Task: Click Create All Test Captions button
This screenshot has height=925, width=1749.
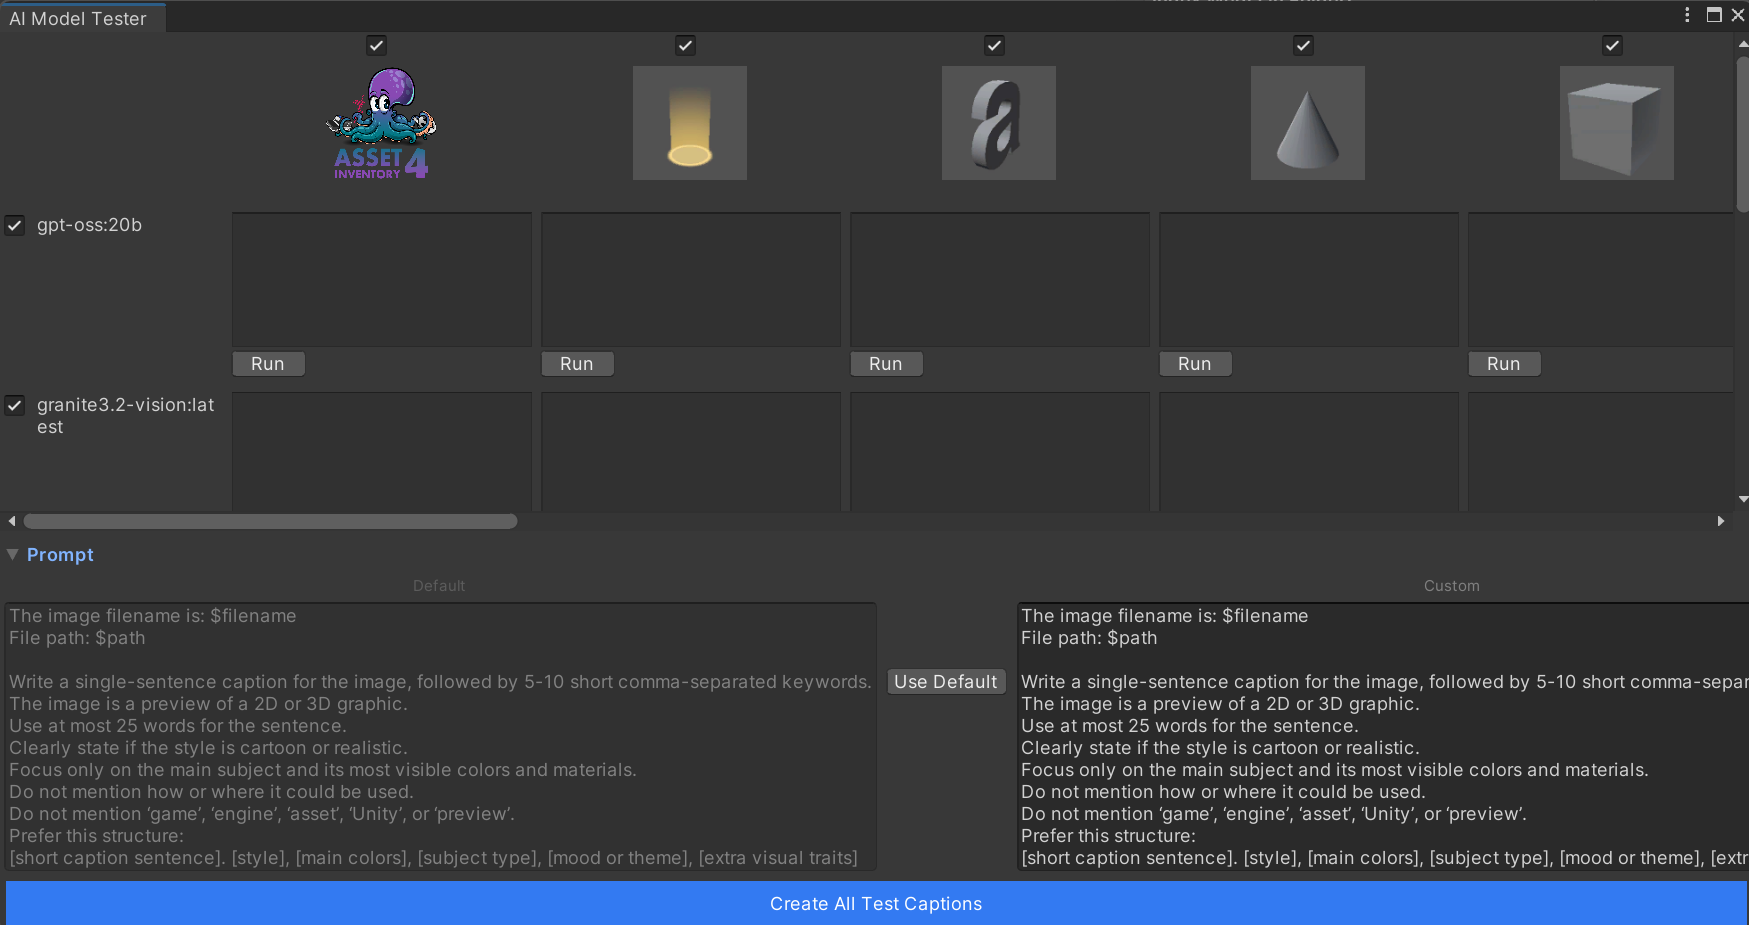Action: [x=876, y=903]
